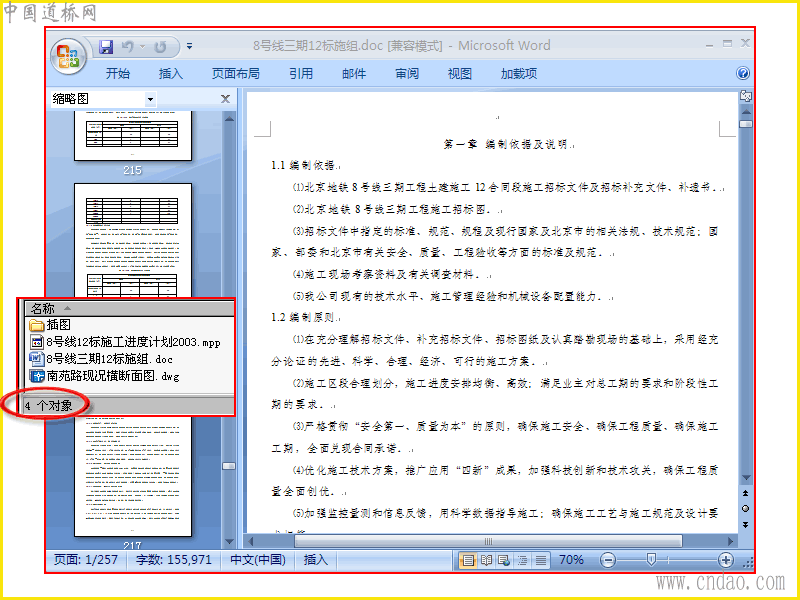This screenshot has width=800, height=600.
Task: Open the Office Button menu
Action: pyautogui.click(x=68, y=56)
